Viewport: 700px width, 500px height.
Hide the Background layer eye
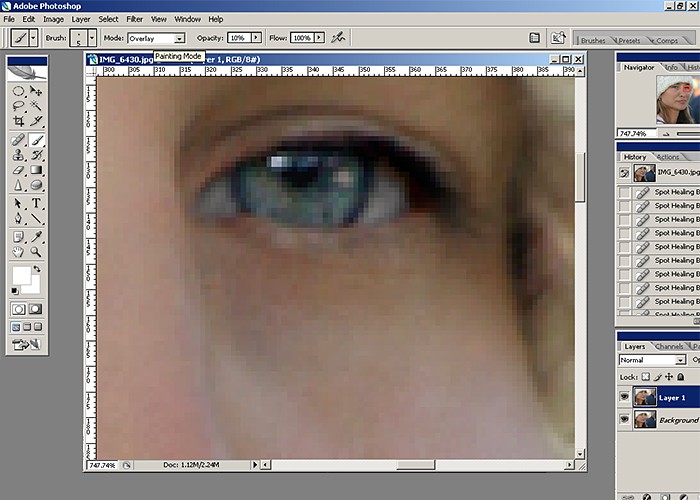coord(624,419)
